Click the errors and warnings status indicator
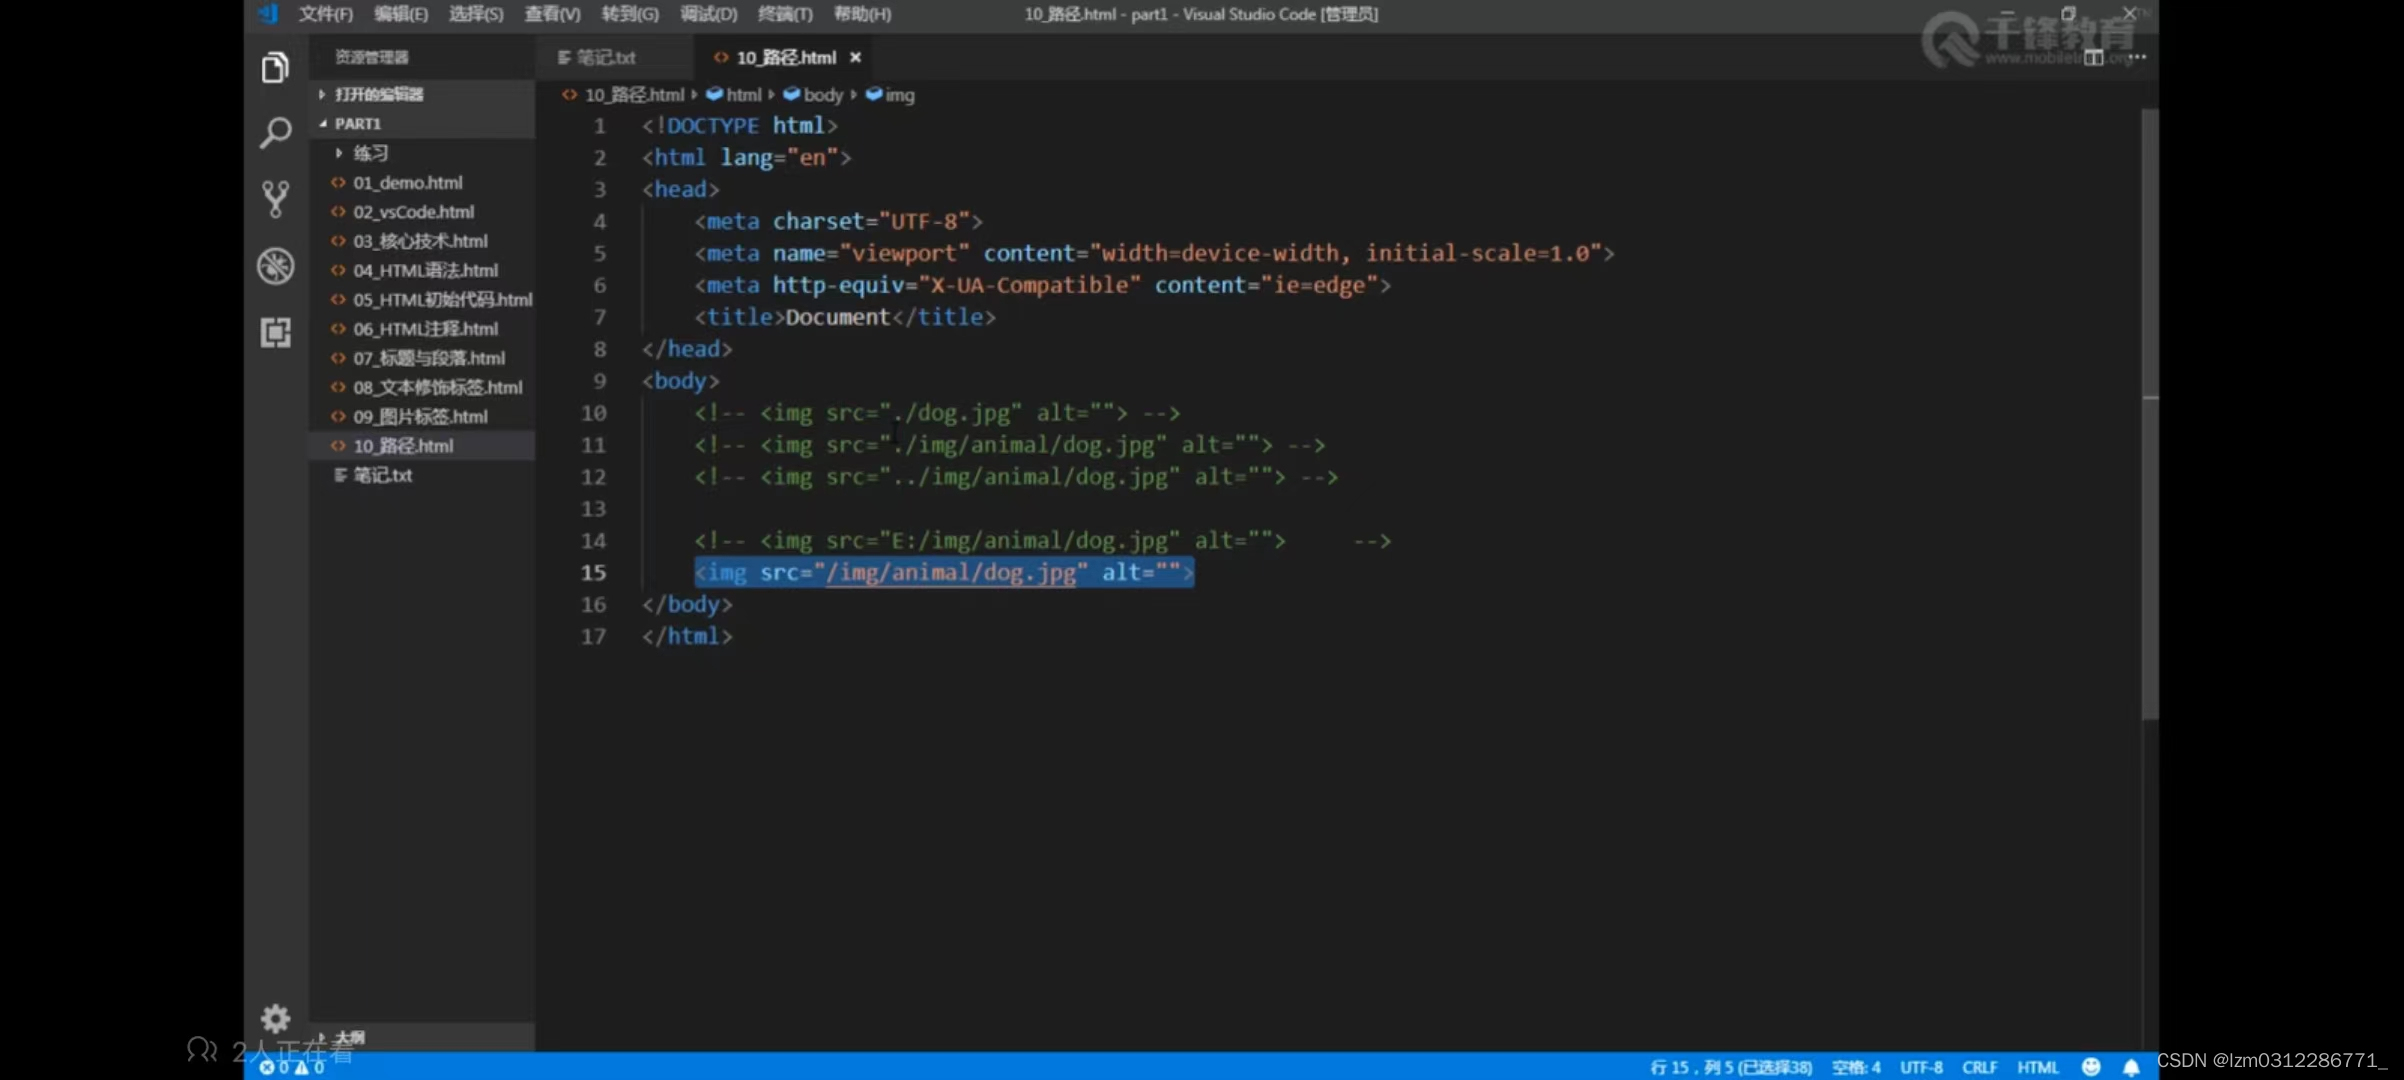Screen dimensions: 2404x1080 click(x=292, y=1067)
